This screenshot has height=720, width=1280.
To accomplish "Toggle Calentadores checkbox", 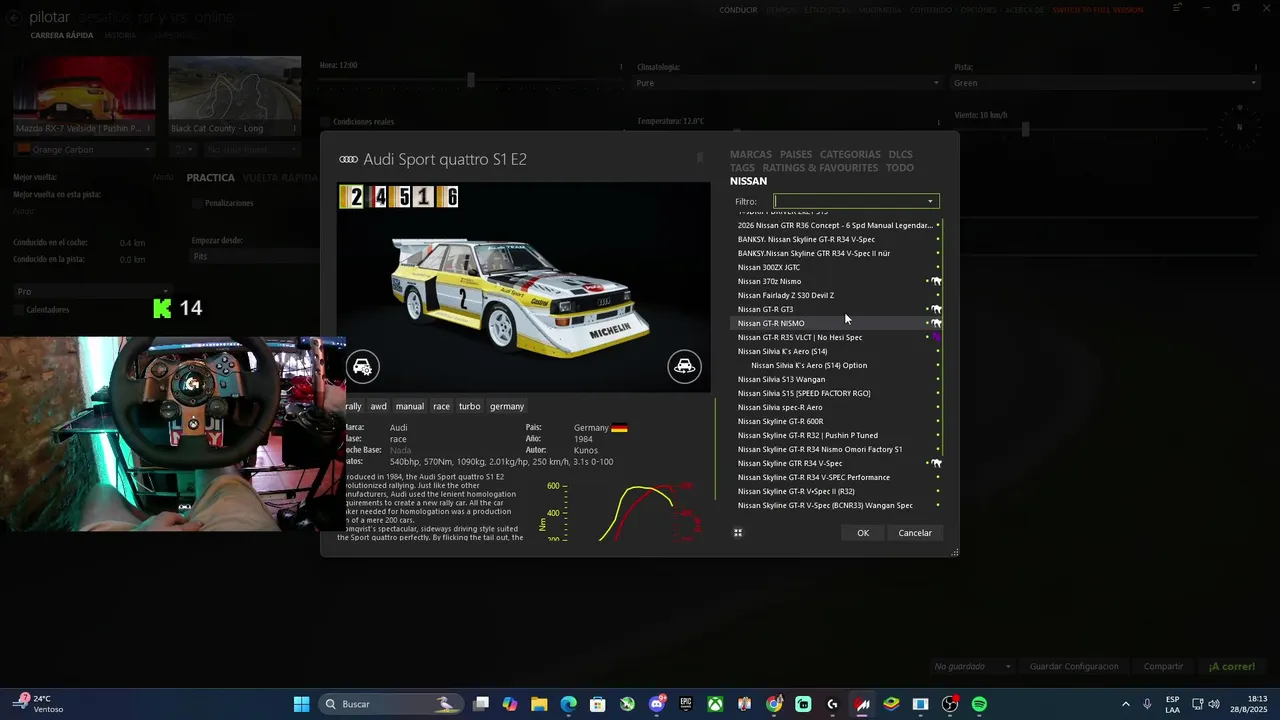I will click(19, 310).
